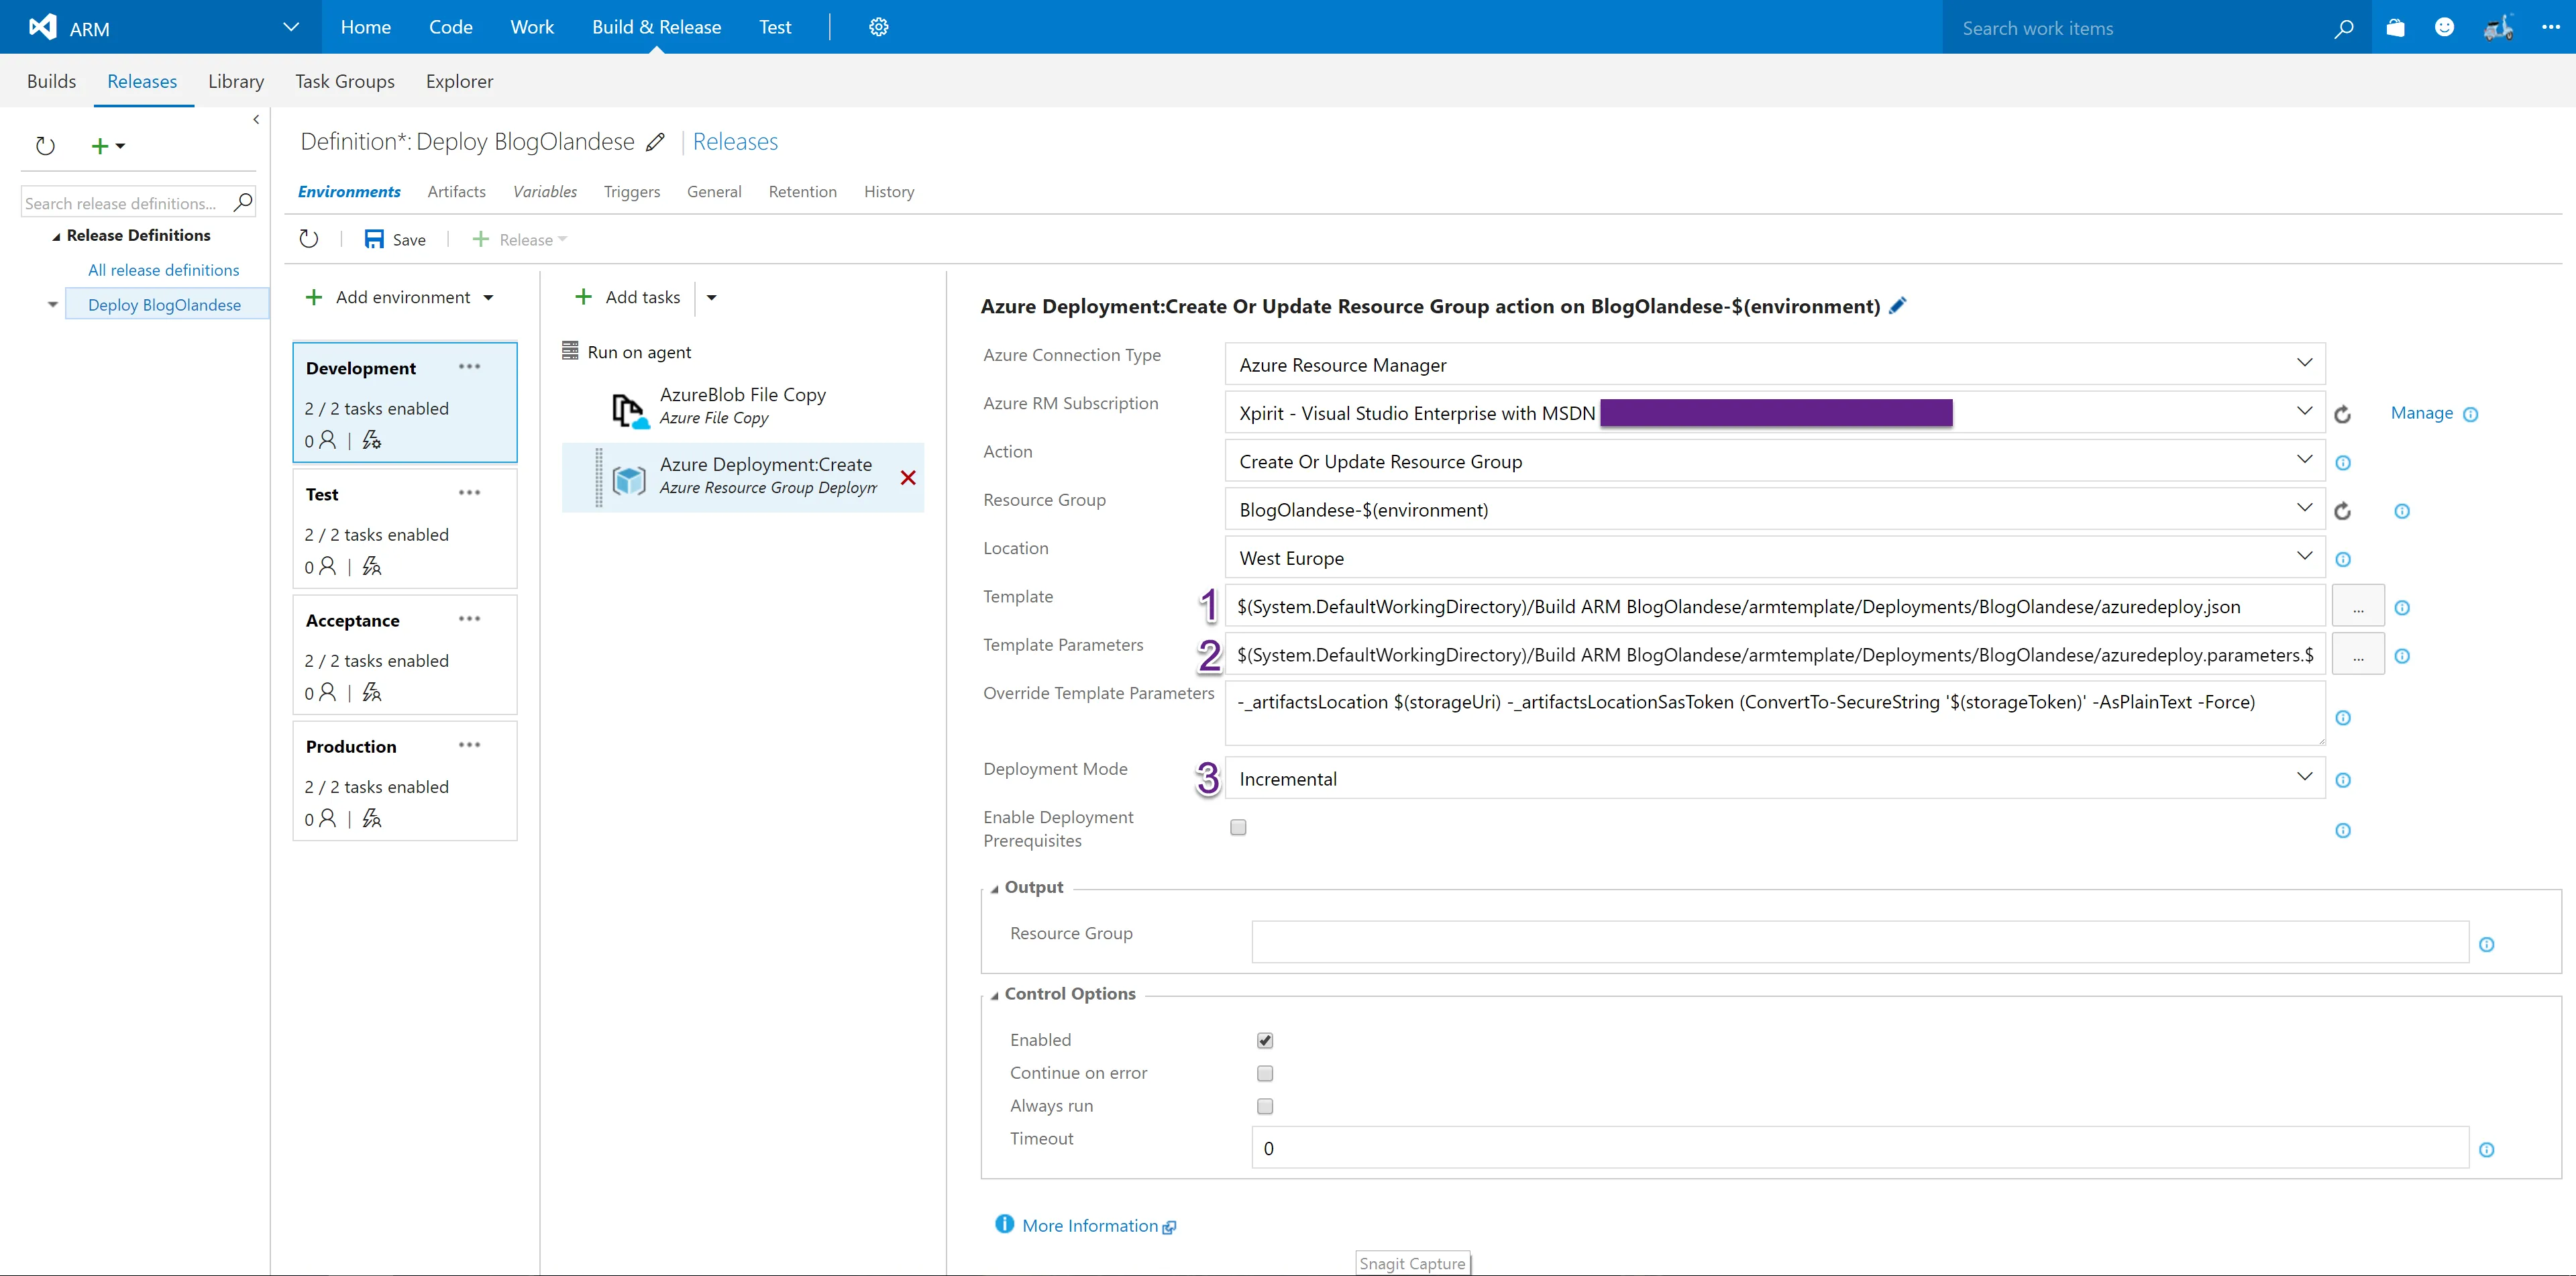Open the Code menu
The image size is (2576, 1276).
[450, 27]
